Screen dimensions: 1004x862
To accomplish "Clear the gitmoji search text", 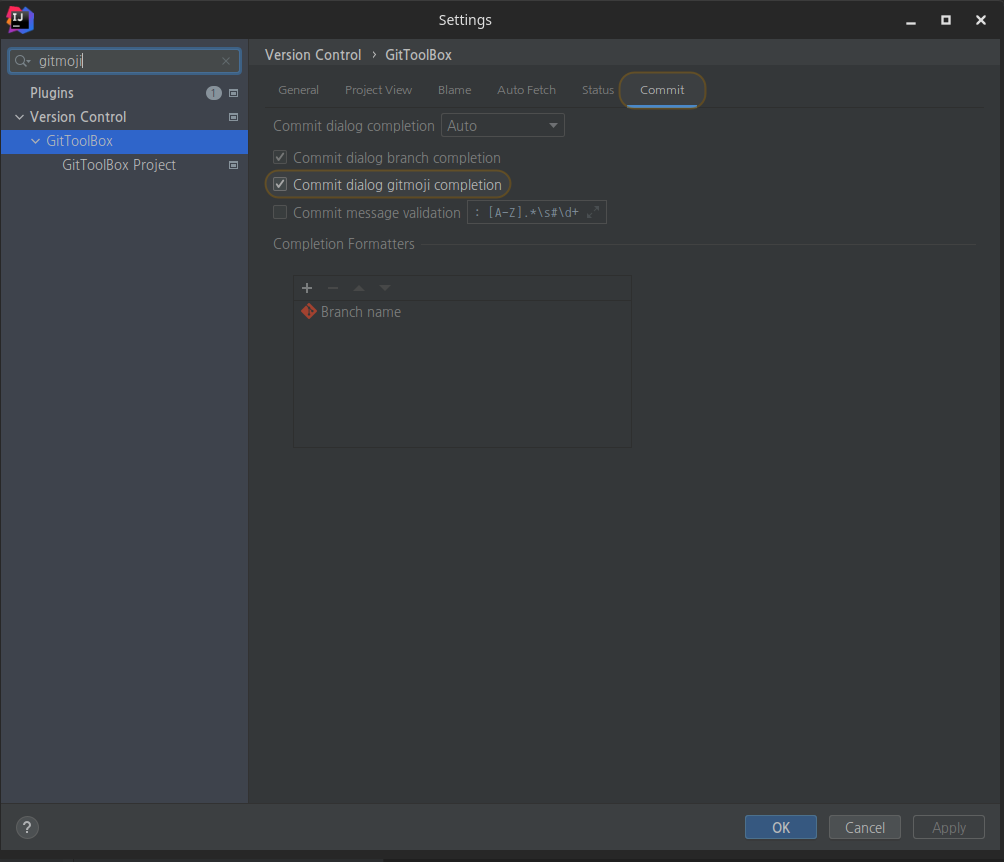I will pyautogui.click(x=226, y=61).
